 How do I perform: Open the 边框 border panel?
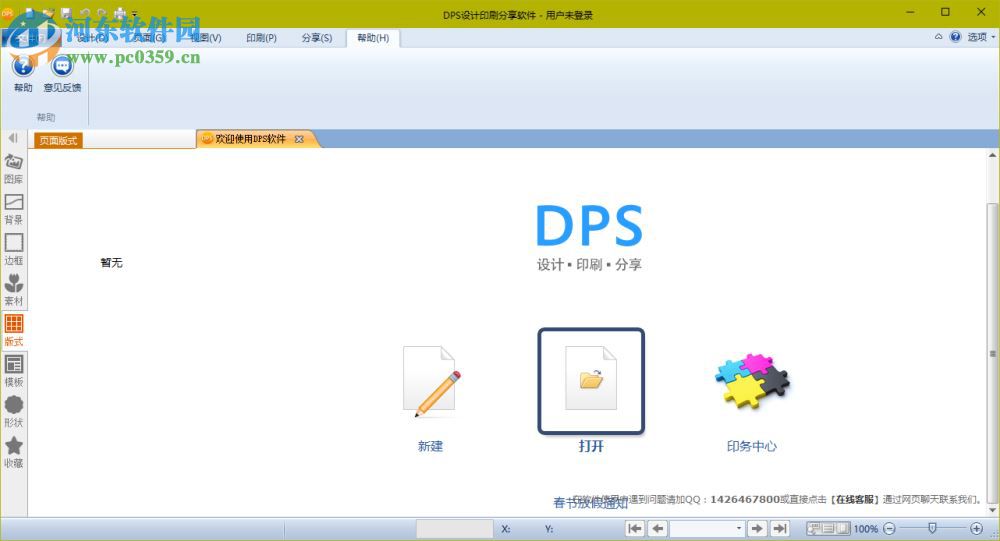tap(13, 249)
